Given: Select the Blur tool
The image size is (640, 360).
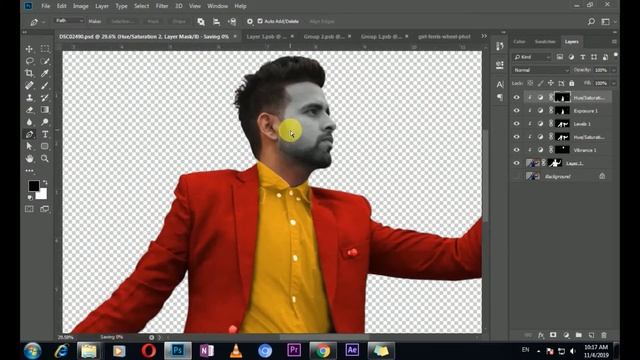Looking at the screenshot, I should click(29, 122).
